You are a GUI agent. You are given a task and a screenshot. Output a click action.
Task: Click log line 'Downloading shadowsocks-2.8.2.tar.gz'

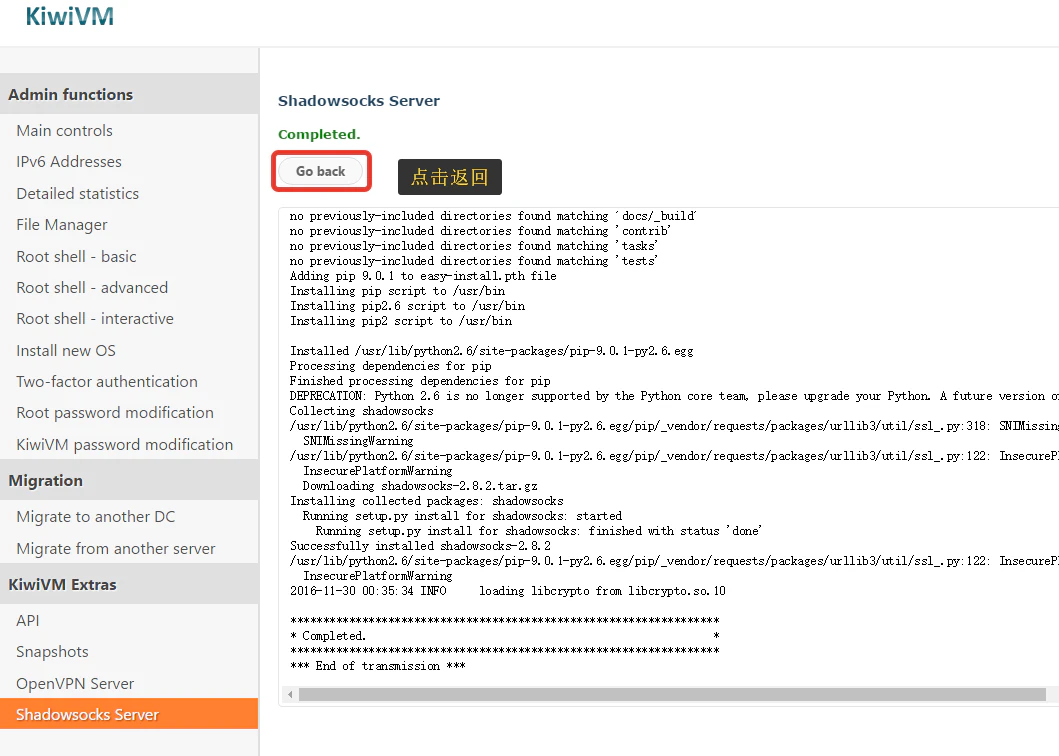(420, 486)
